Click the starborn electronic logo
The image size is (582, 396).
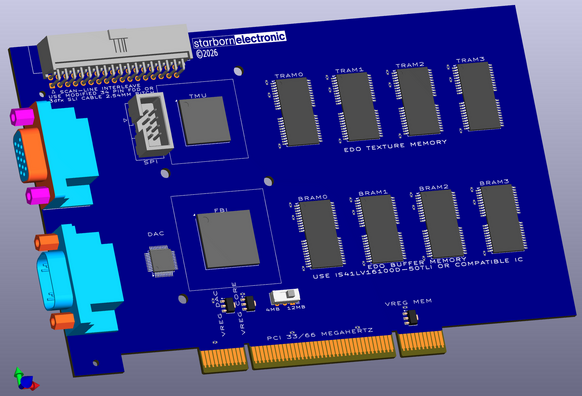(239, 39)
